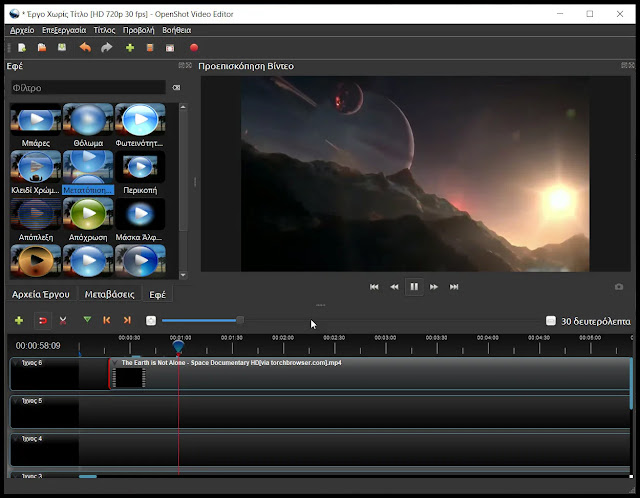Viewport: 640px width, 498px height.
Task: Open the Ίχνος 4 track menu arrow
Action: [x=16, y=439]
